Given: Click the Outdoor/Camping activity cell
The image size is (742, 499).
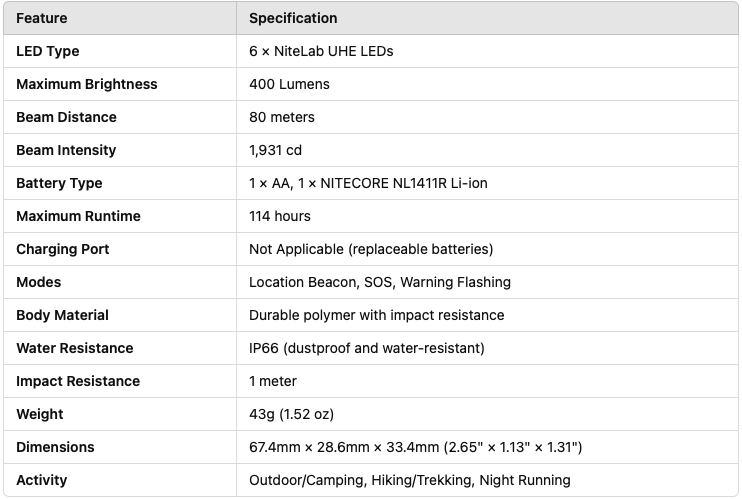Looking at the screenshot, I should tap(409, 480).
